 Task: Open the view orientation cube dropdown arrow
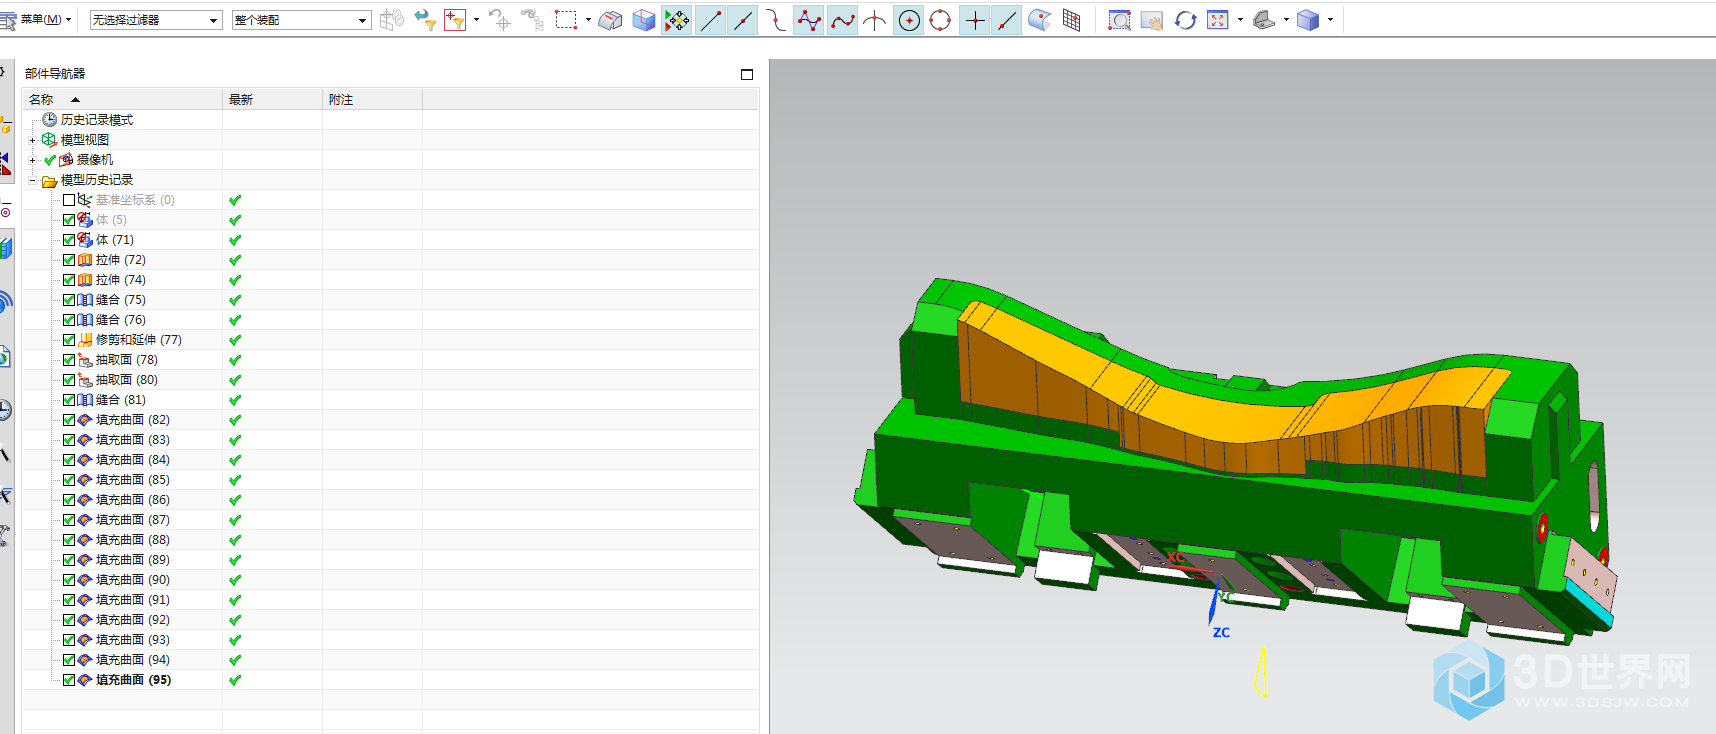[1330, 20]
